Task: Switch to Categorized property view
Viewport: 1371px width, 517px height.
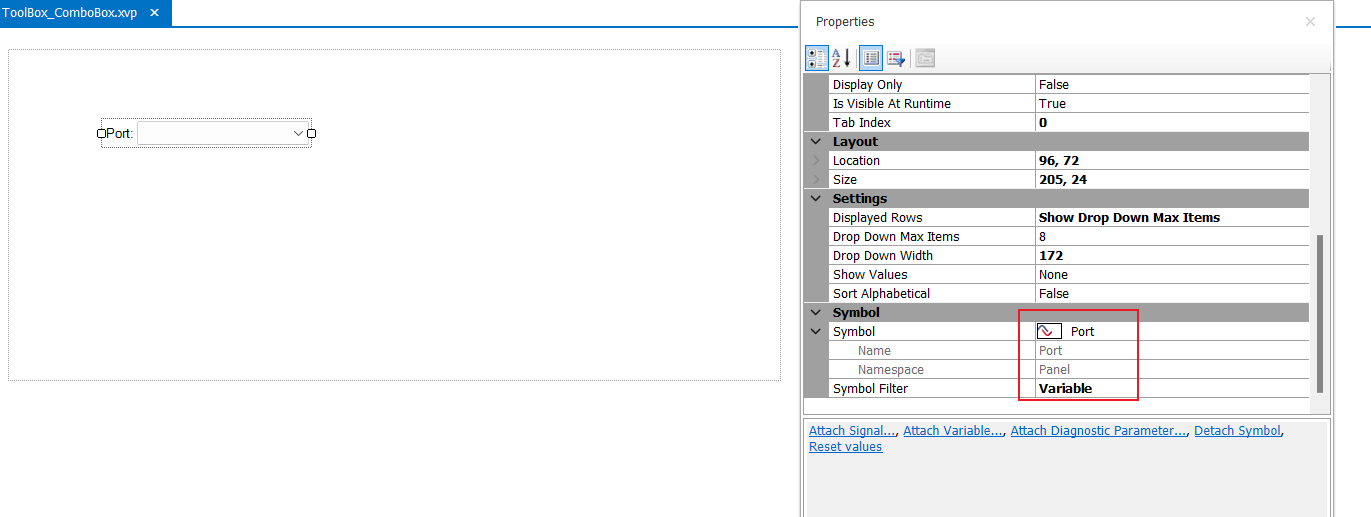Action: click(817, 58)
